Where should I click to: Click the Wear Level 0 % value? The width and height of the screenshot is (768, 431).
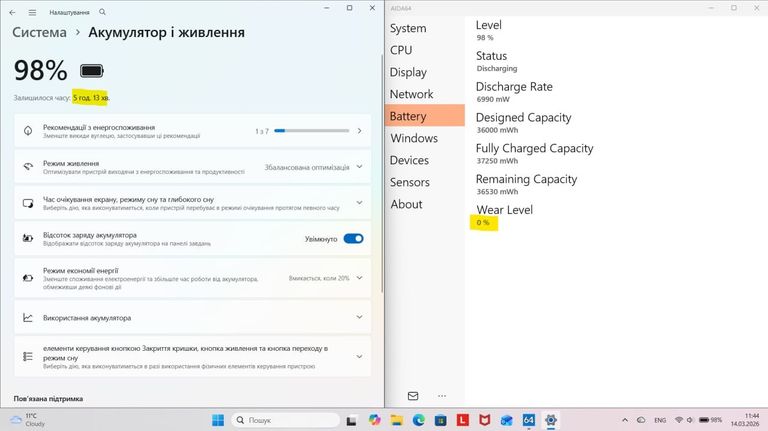click(x=483, y=222)
